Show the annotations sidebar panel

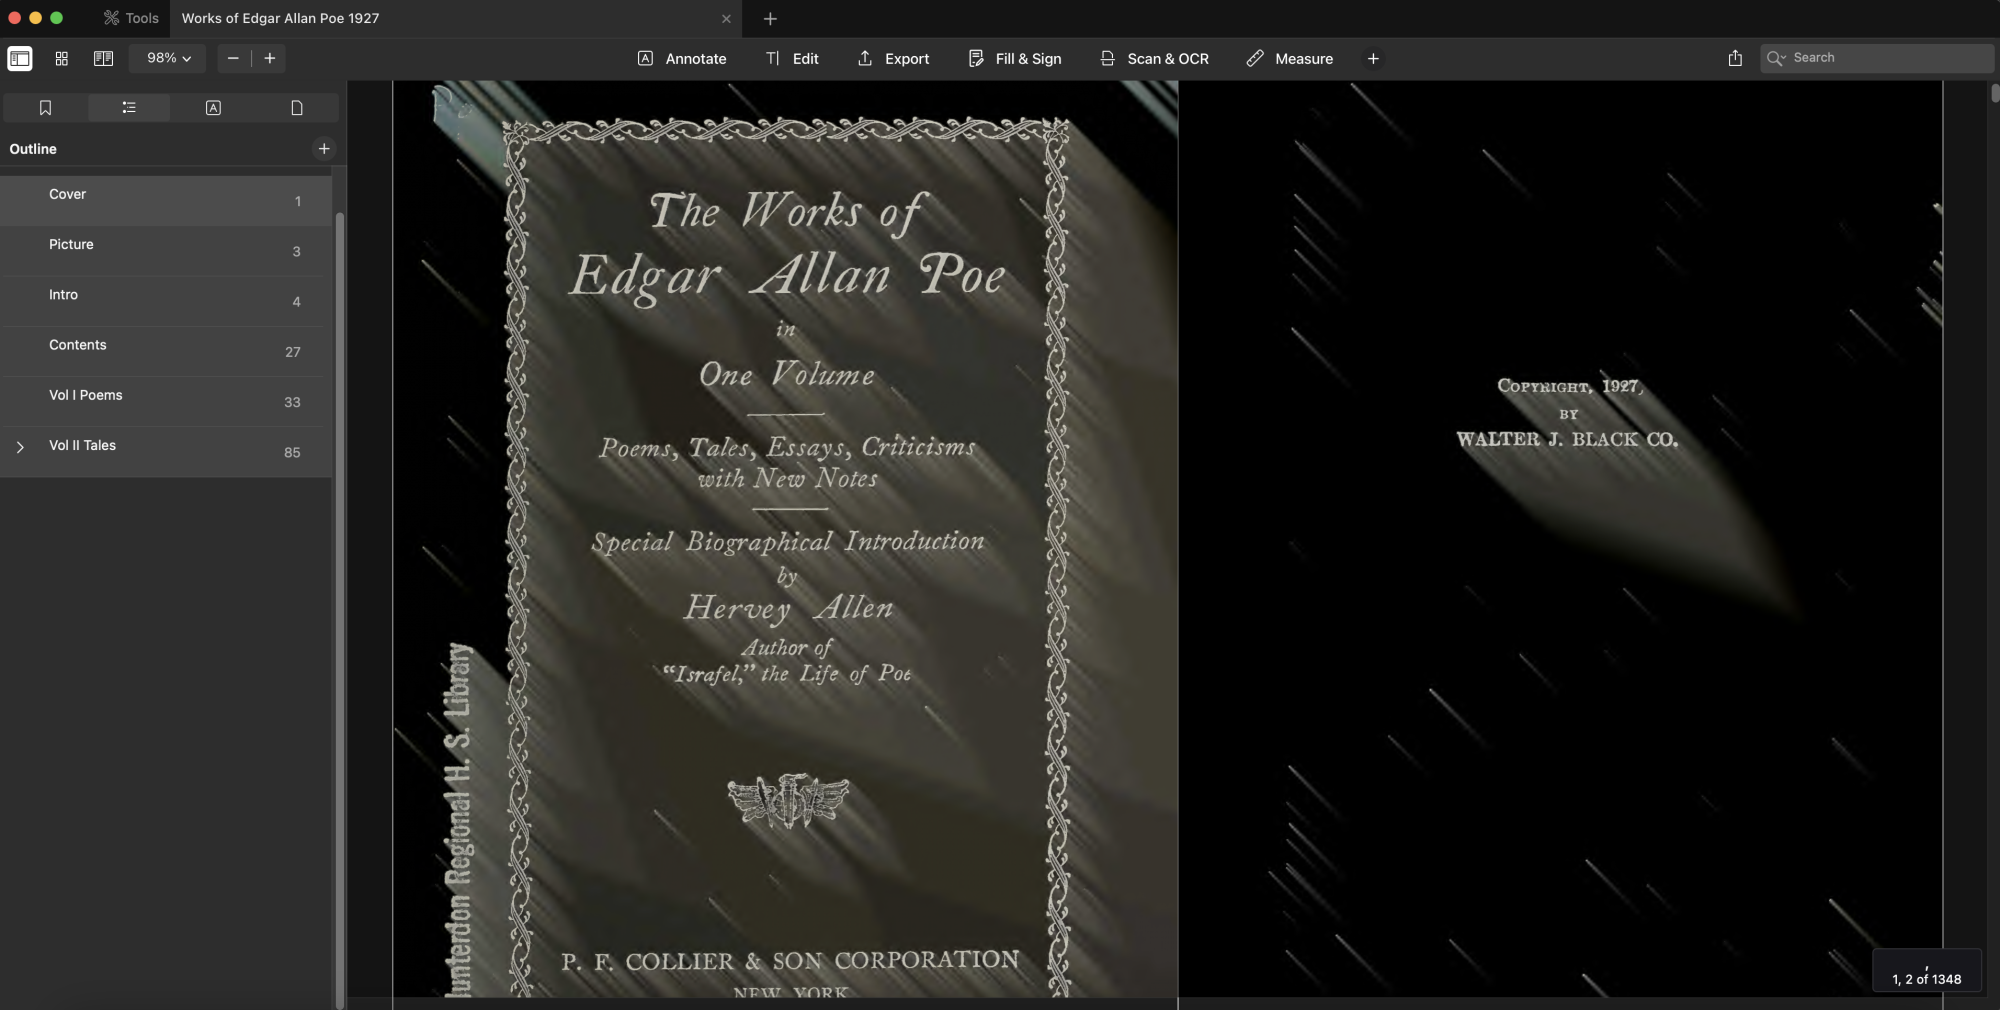pyautogui.click(x=213, y=108)
